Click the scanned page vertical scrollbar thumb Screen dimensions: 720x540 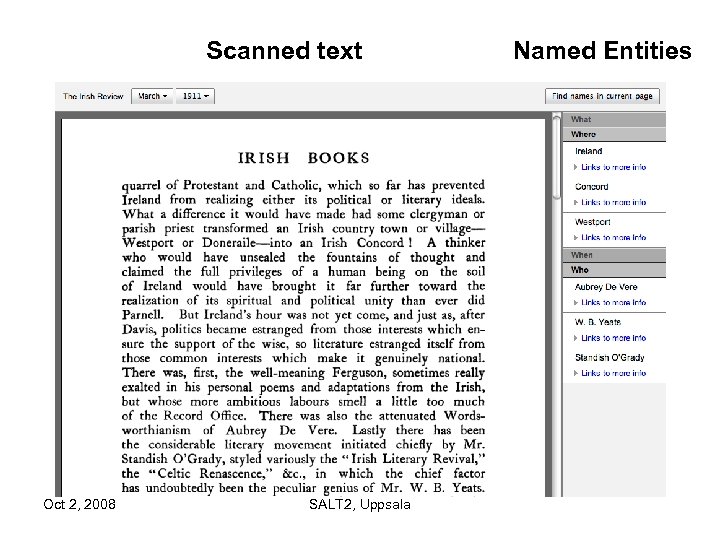click(x=556, y=158)
